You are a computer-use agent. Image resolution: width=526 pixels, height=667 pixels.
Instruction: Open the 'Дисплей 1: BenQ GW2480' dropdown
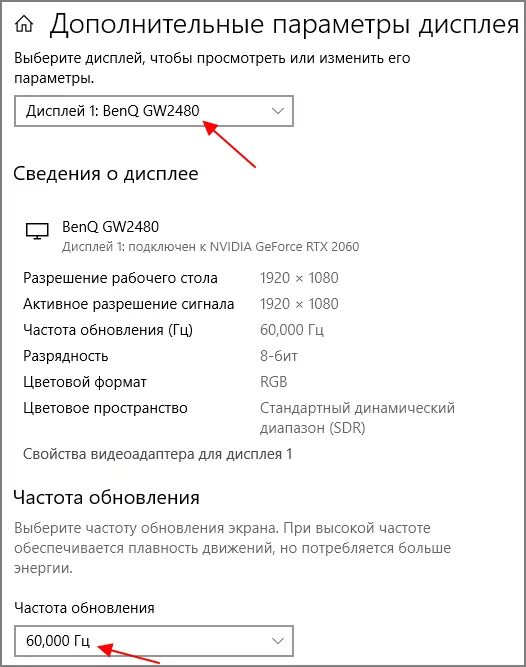[x=154, y=111]
